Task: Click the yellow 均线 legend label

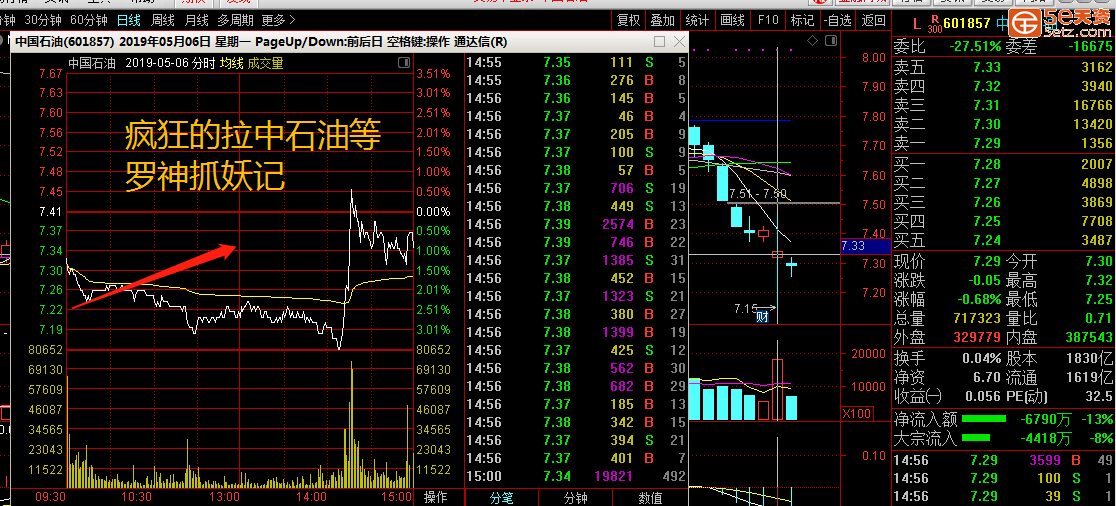Action: point(231,63)
